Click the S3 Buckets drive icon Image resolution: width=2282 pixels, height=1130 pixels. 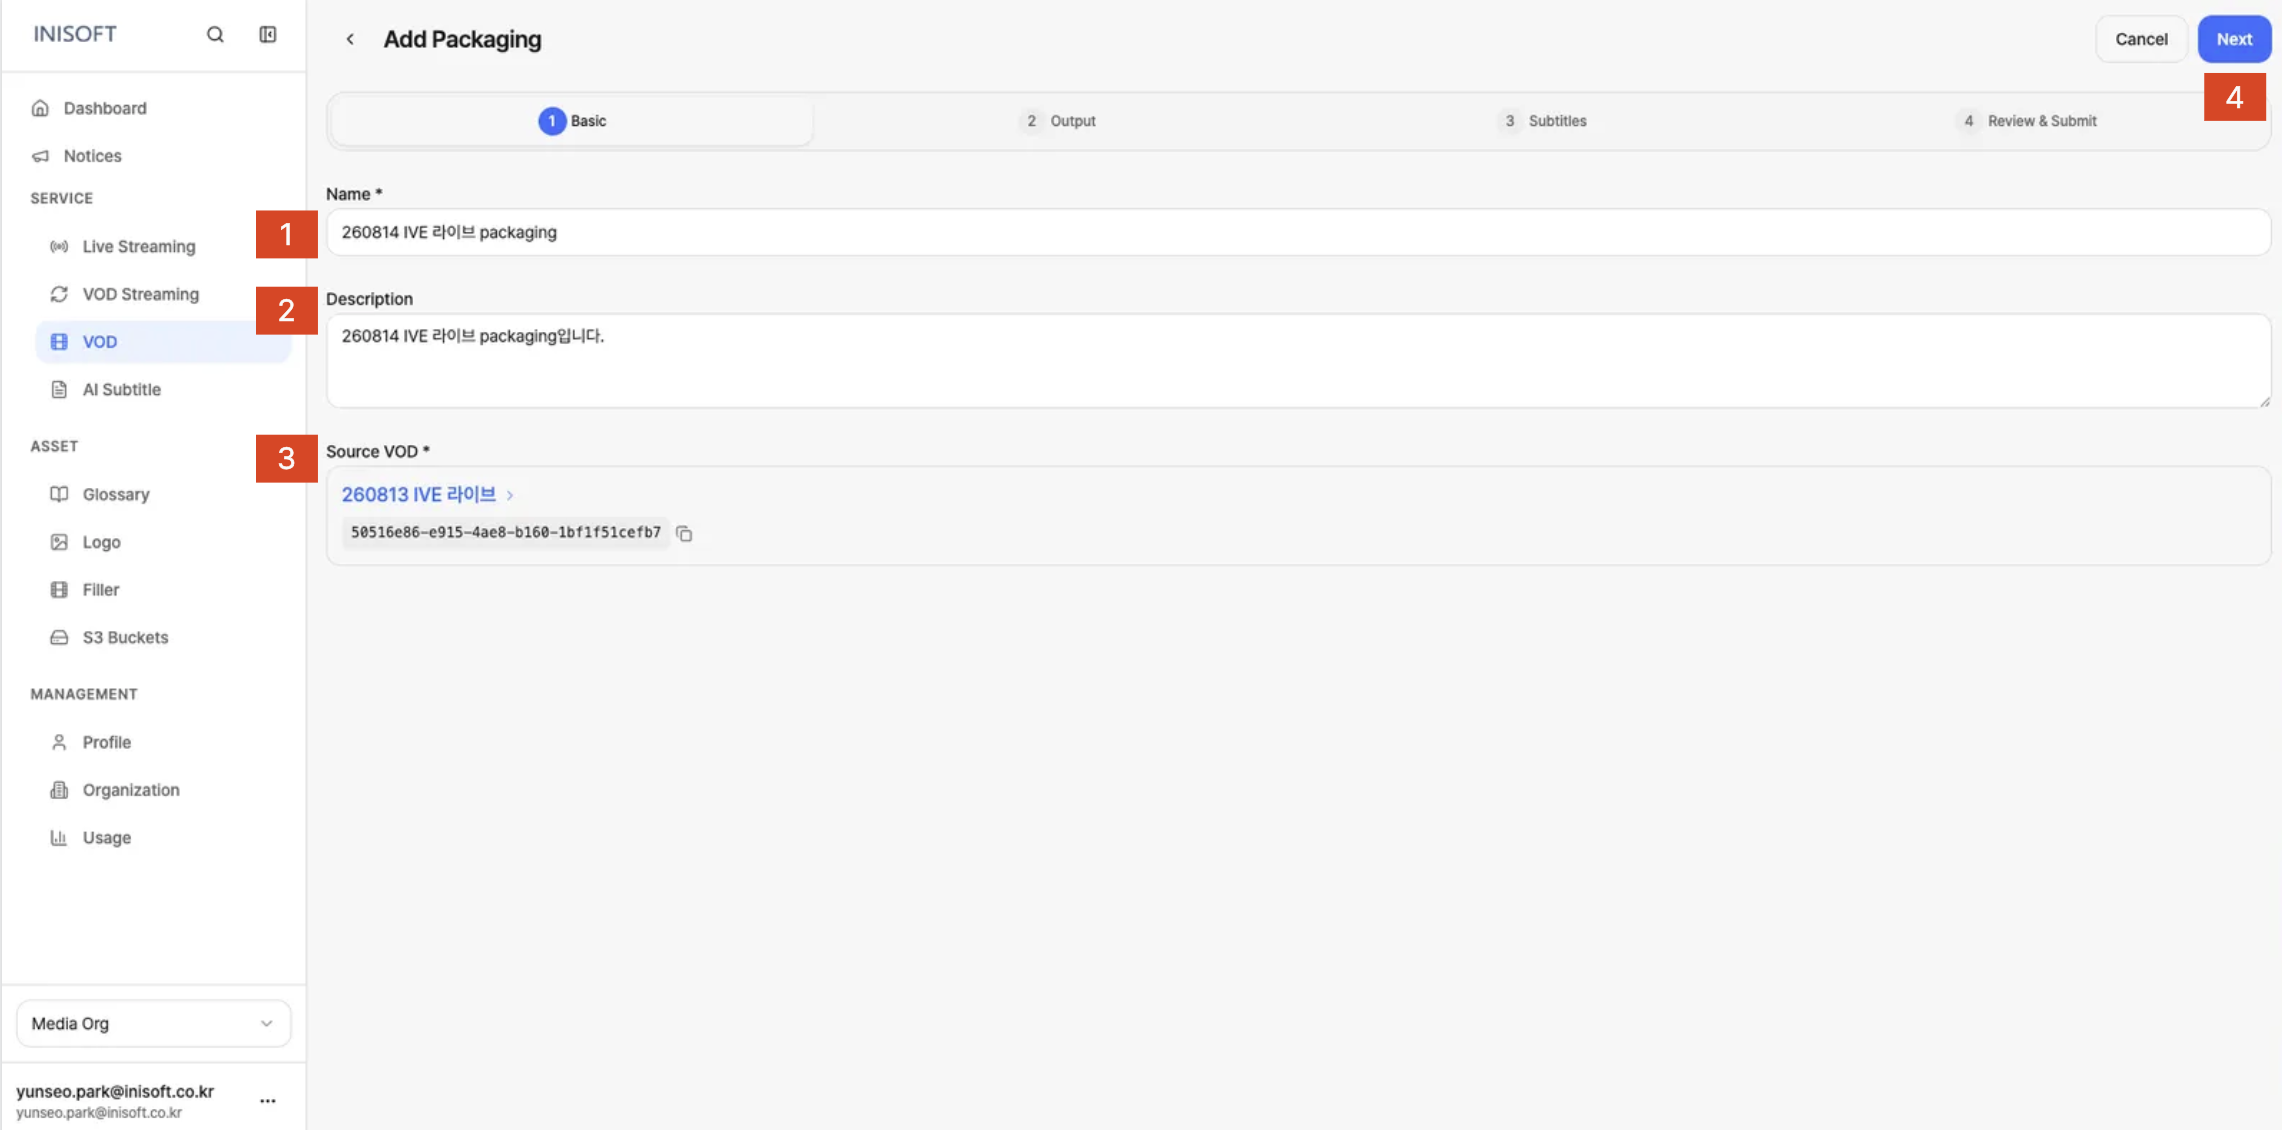point(59,637)
